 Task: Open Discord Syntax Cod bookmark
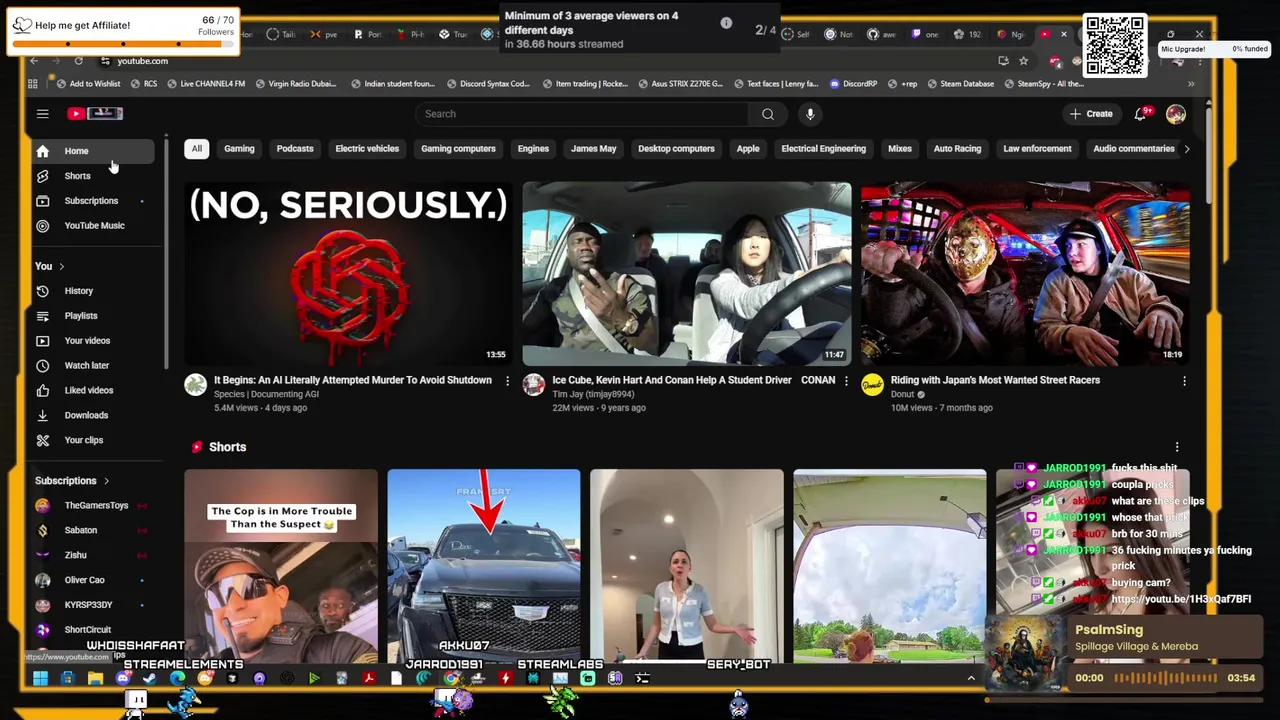click(x=489, y=84)
